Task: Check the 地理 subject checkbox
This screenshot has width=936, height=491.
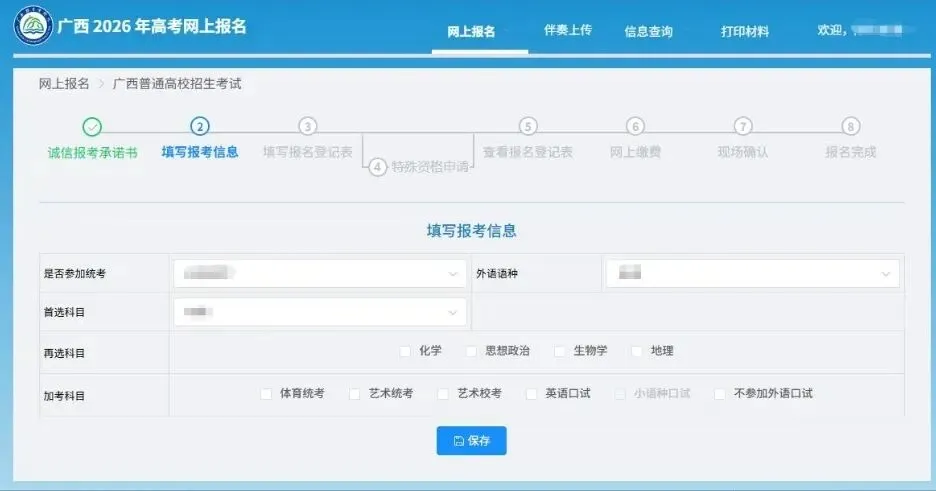Action: 637,351
